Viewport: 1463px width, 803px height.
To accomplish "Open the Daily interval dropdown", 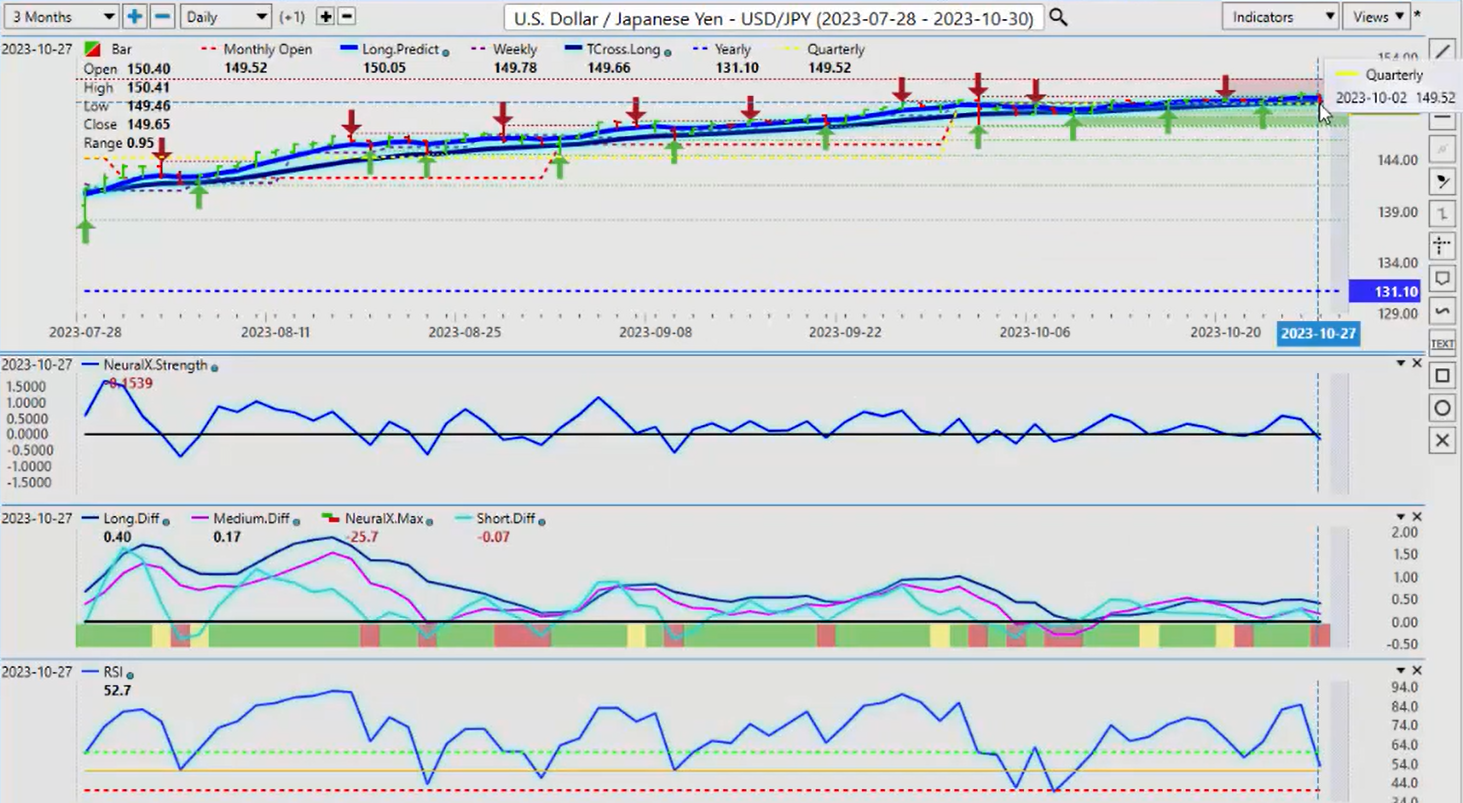I will [x=226, y=16].
